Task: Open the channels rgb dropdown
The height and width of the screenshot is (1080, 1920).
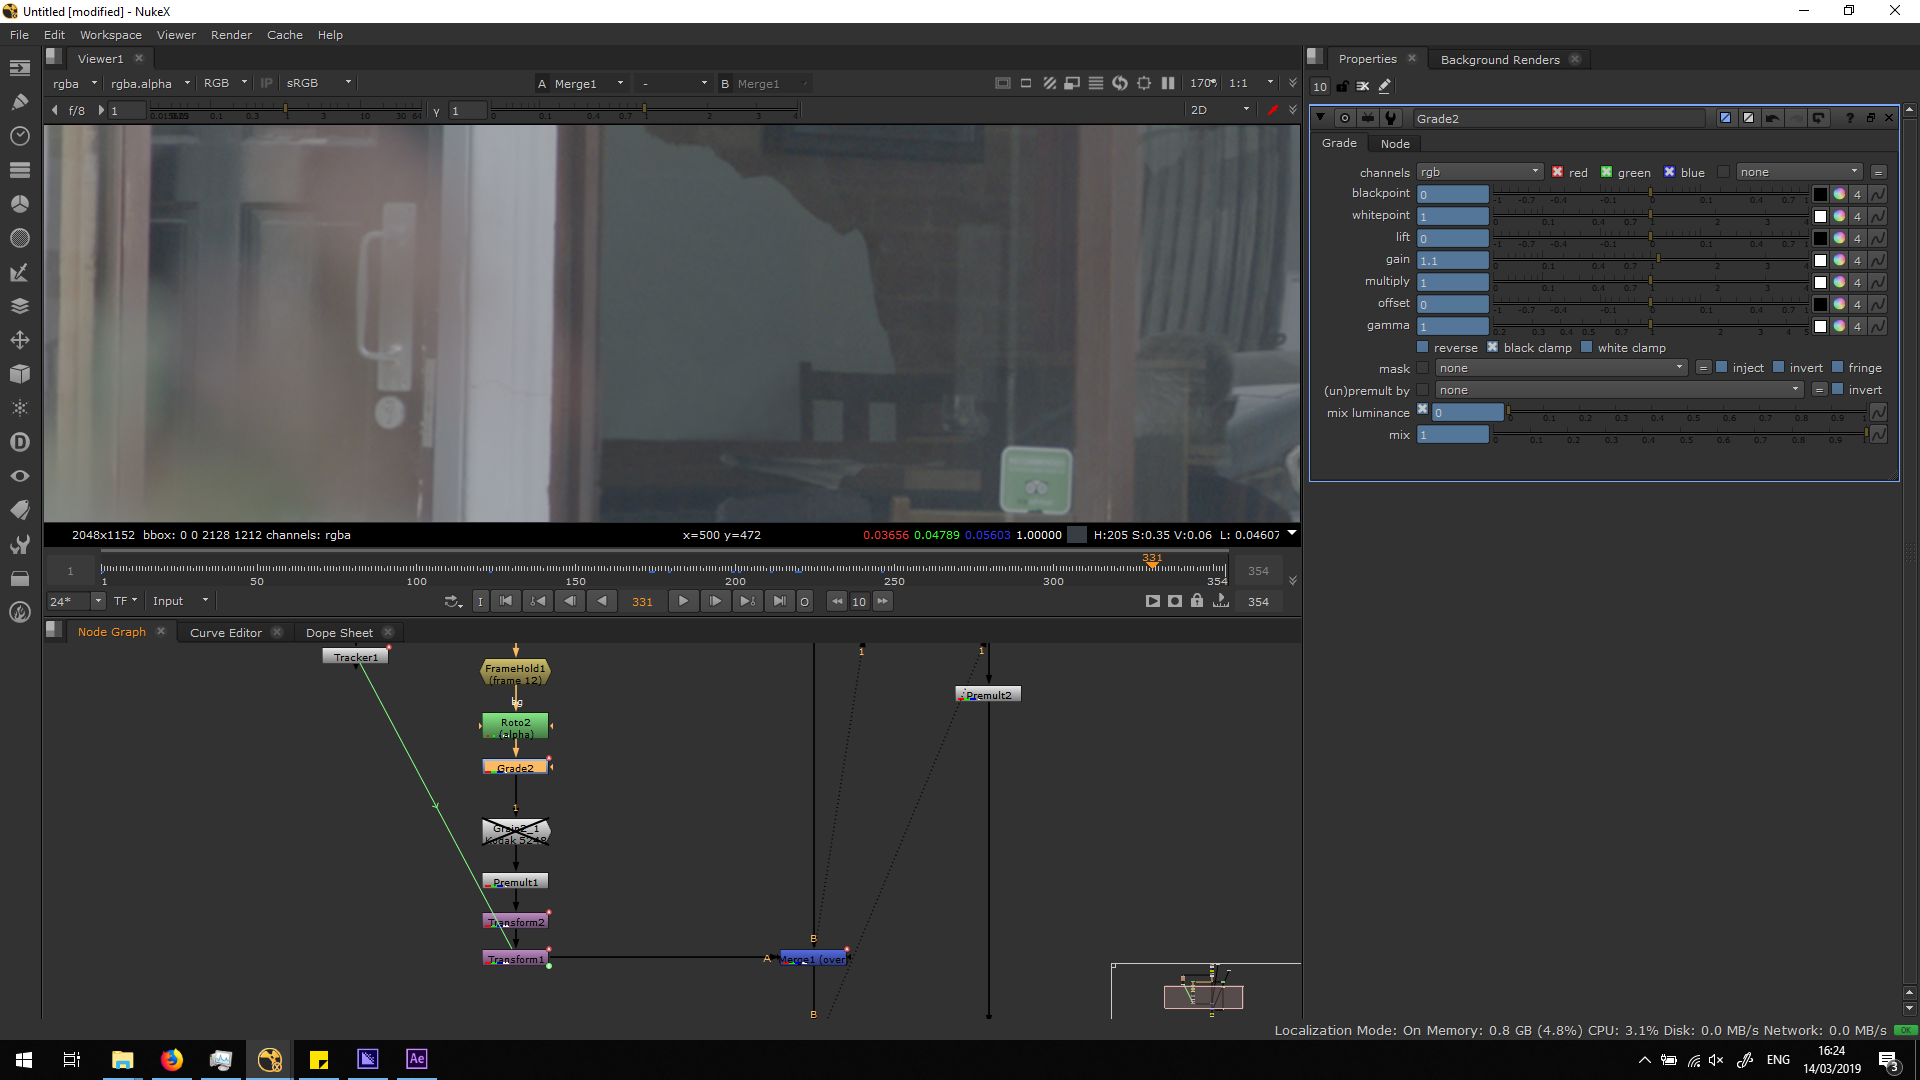Action: 1479,172
